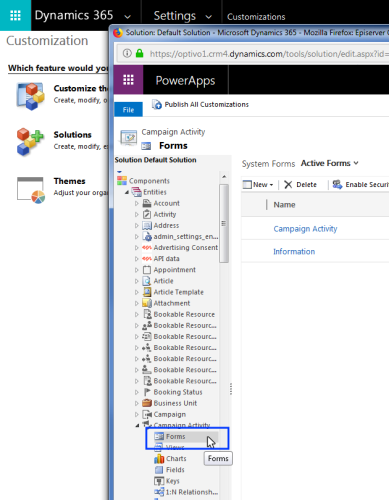
Task: Select Forms under Campaign Activity
Action: point(176,436)
